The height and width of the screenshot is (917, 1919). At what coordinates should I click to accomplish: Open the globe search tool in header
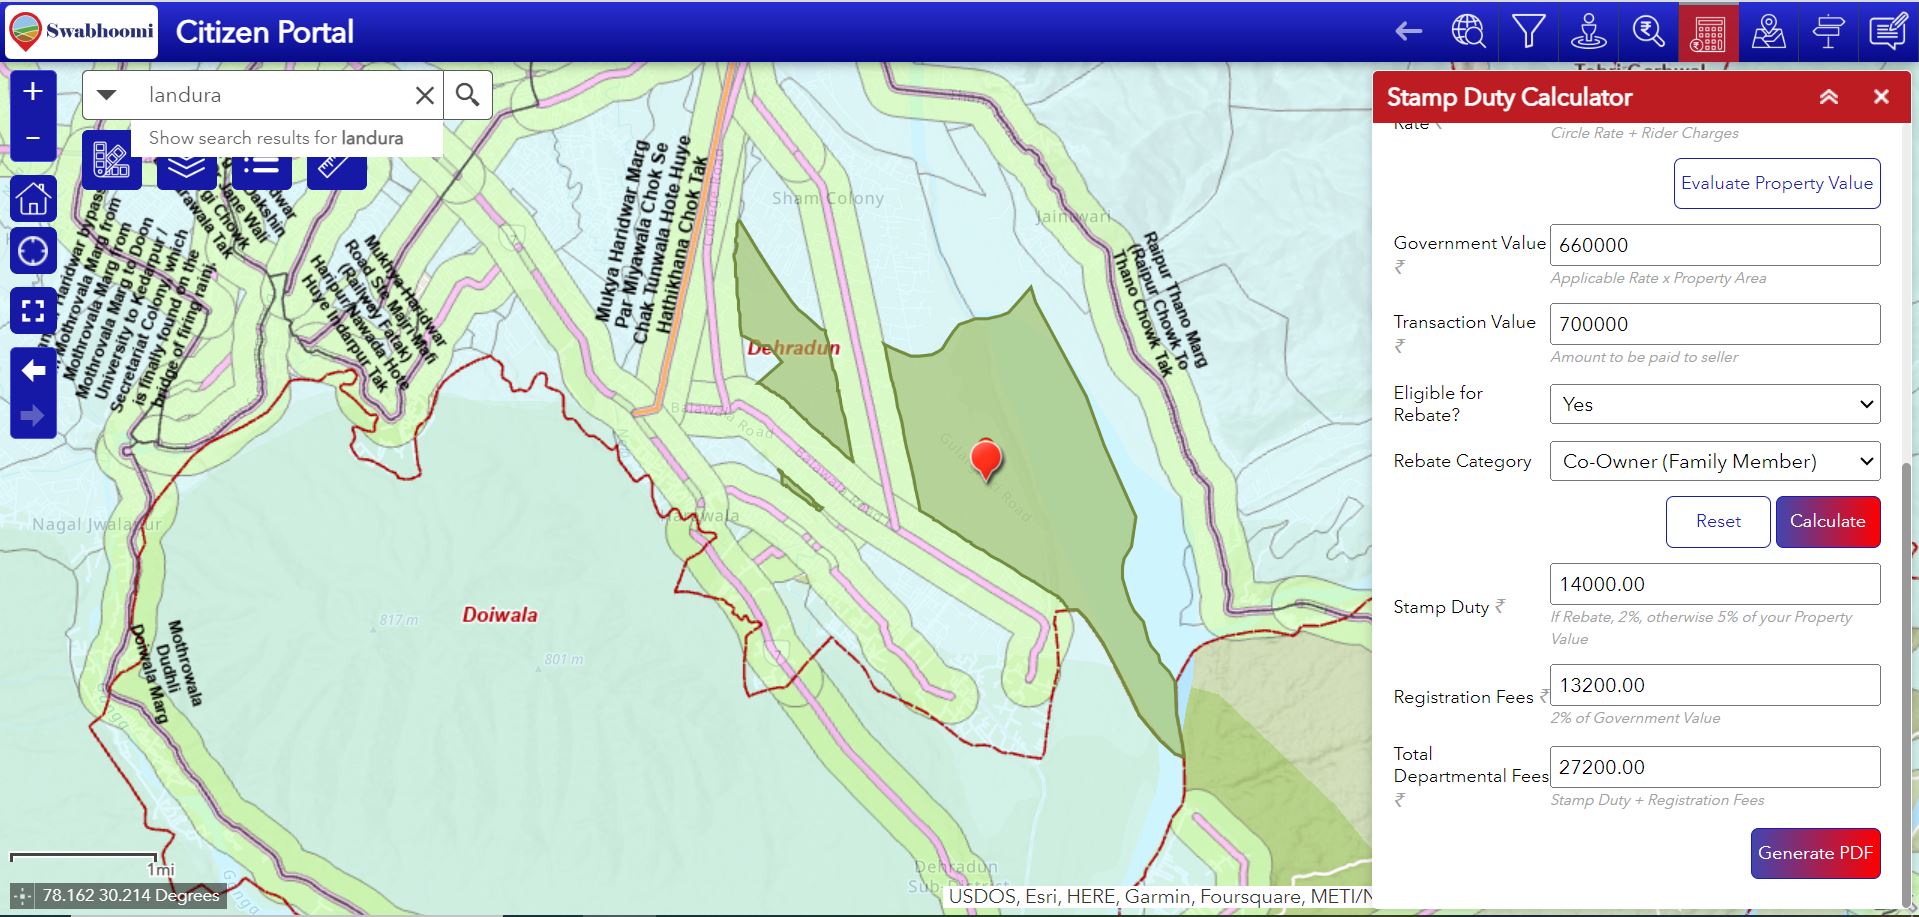click(x=1468, y=32)
